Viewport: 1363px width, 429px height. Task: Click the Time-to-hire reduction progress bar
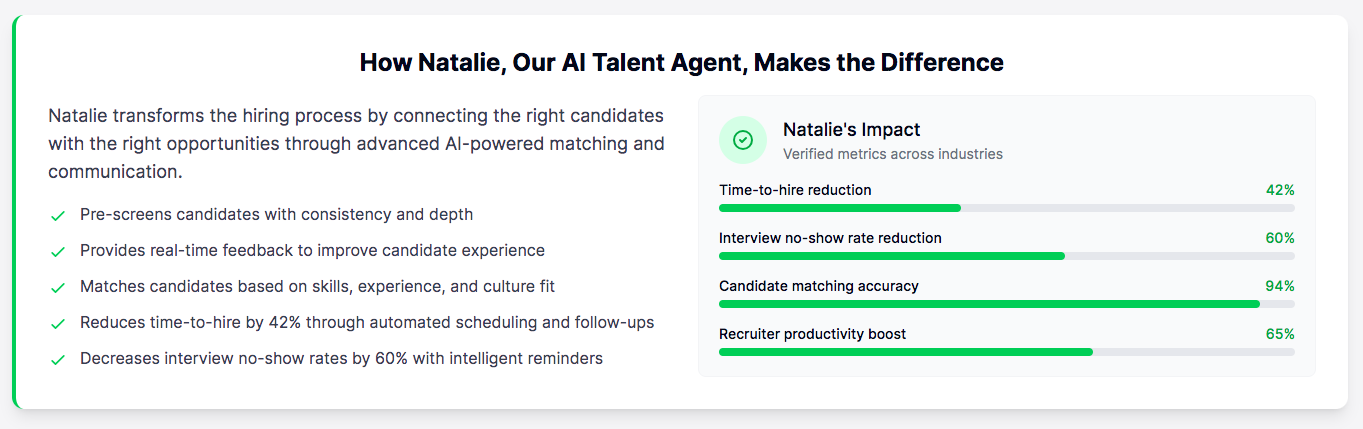[1007, 208]
